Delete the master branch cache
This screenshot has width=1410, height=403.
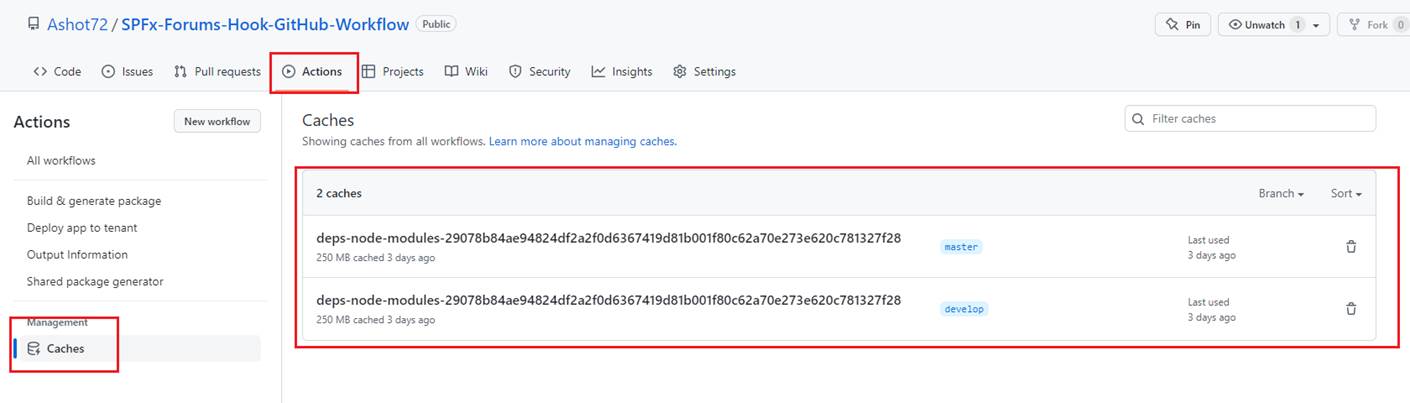[1351, 247]
